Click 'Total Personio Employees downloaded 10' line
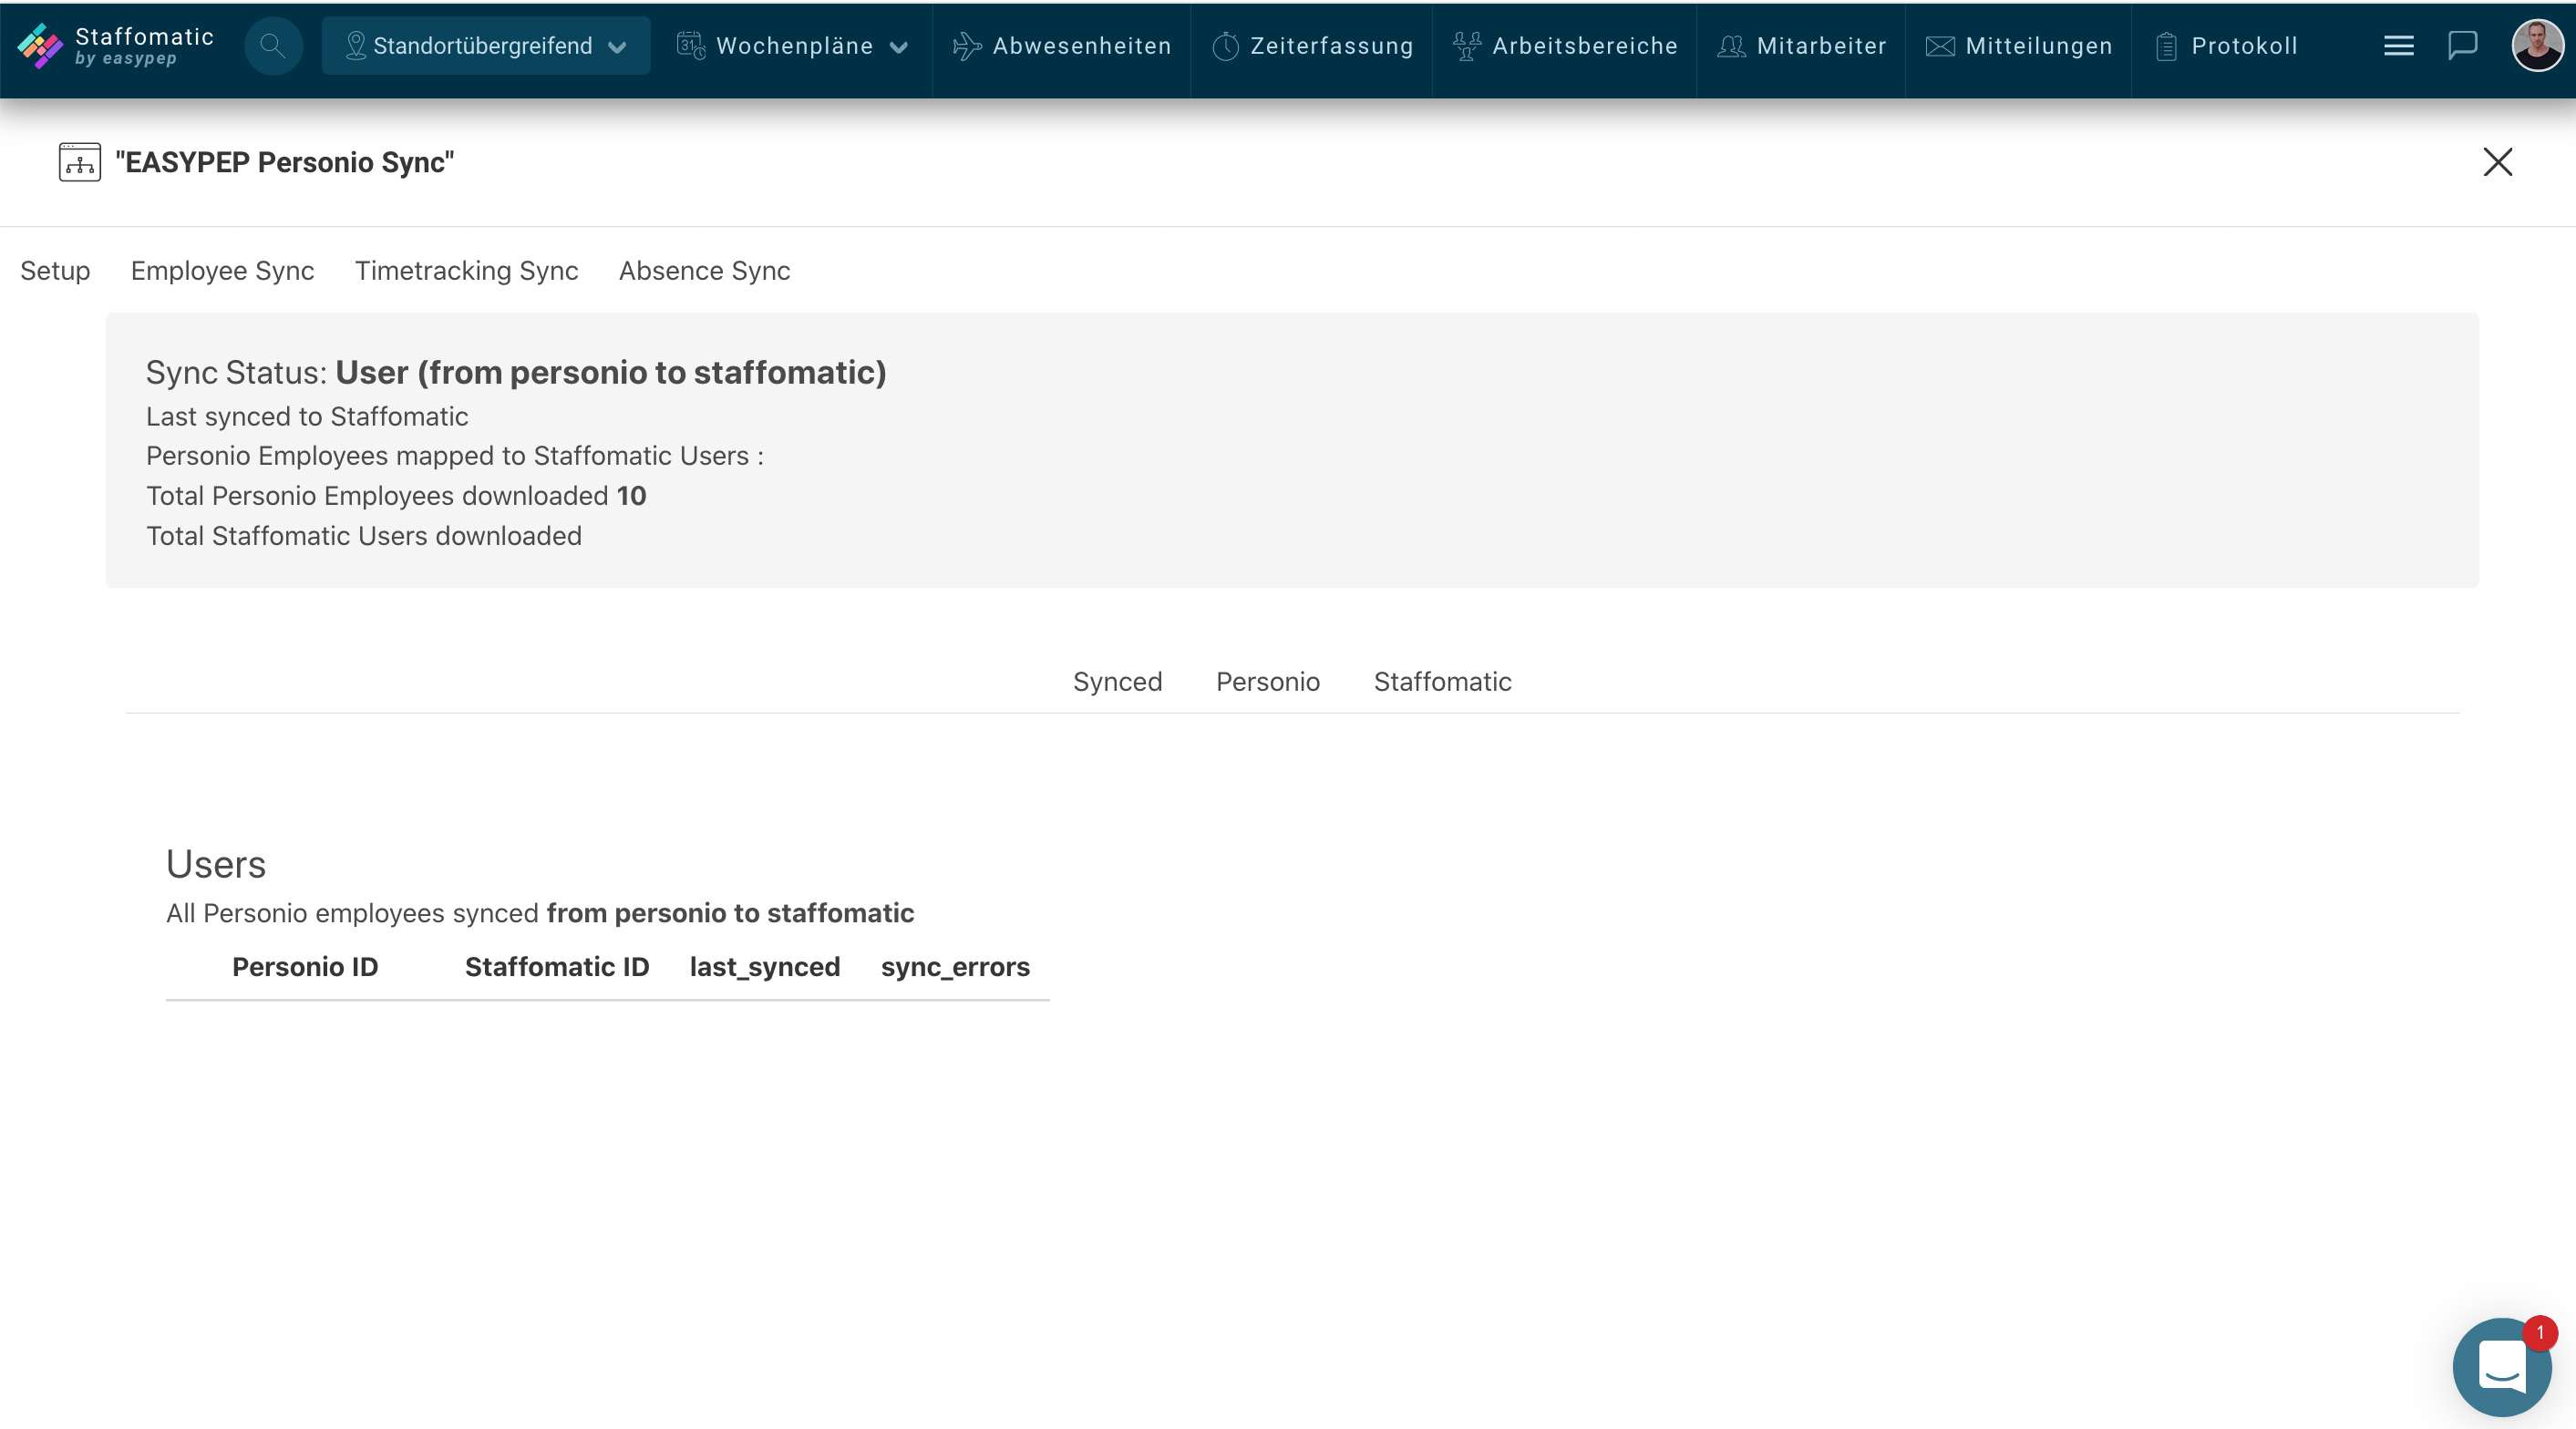Screen dimensions: 2576x1429 tap(396, 496)
